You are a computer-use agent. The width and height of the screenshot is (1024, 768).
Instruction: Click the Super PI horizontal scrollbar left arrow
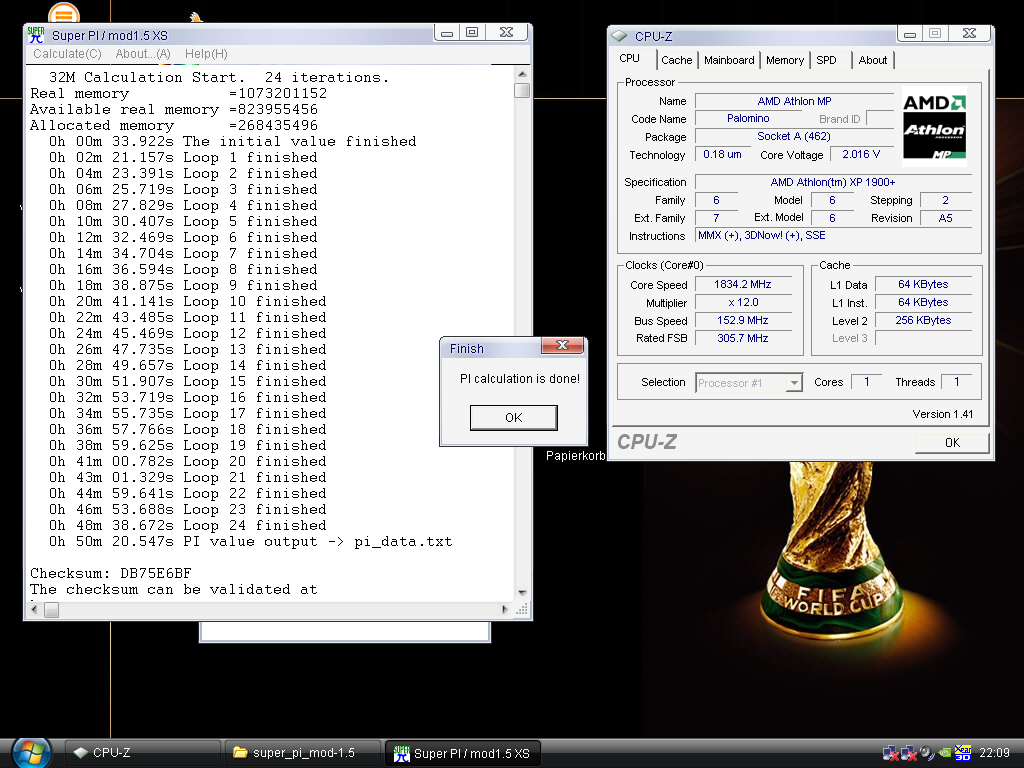35,610
